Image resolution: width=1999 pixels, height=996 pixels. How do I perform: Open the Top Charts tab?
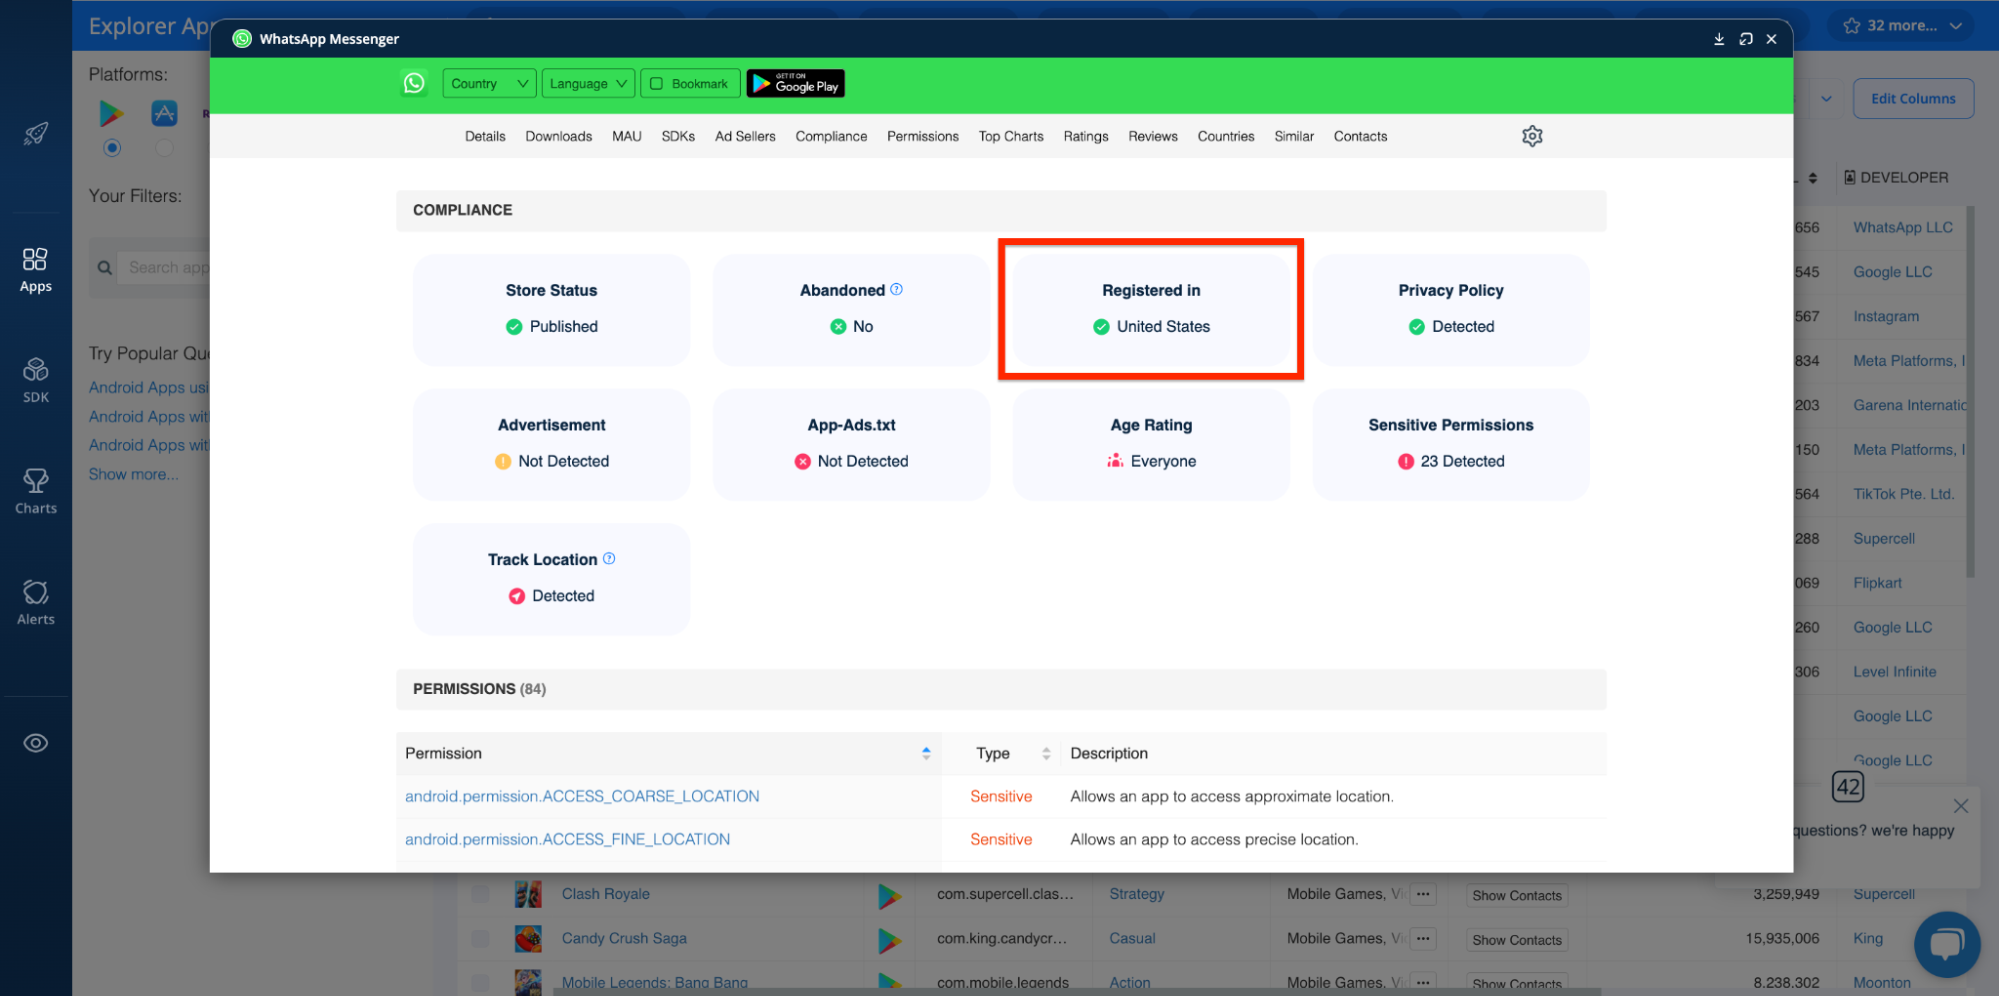pos(1011,136)
